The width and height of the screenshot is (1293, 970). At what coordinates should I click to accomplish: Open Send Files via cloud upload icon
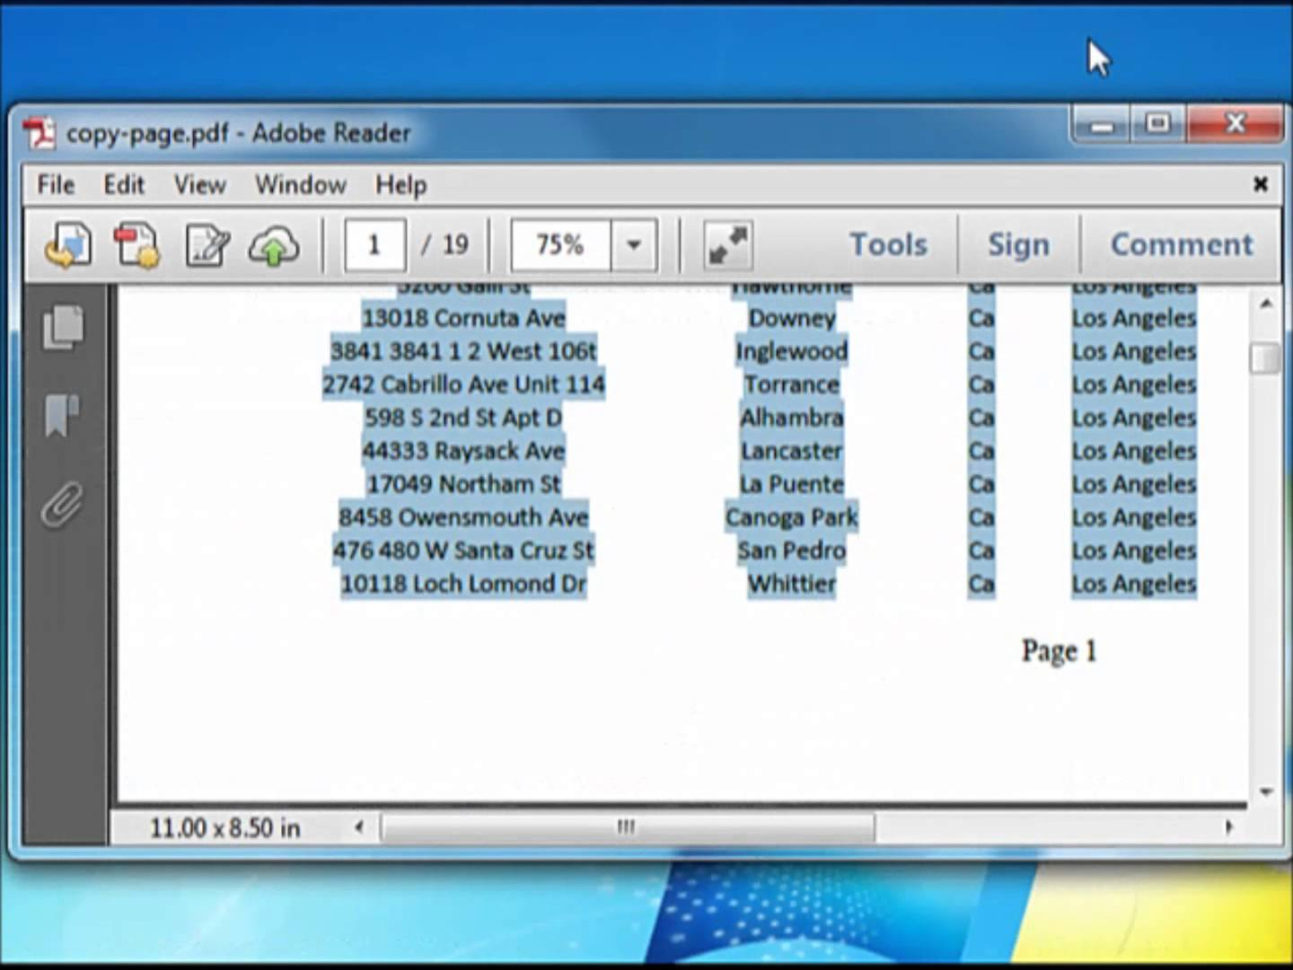[x=272, y=244]
